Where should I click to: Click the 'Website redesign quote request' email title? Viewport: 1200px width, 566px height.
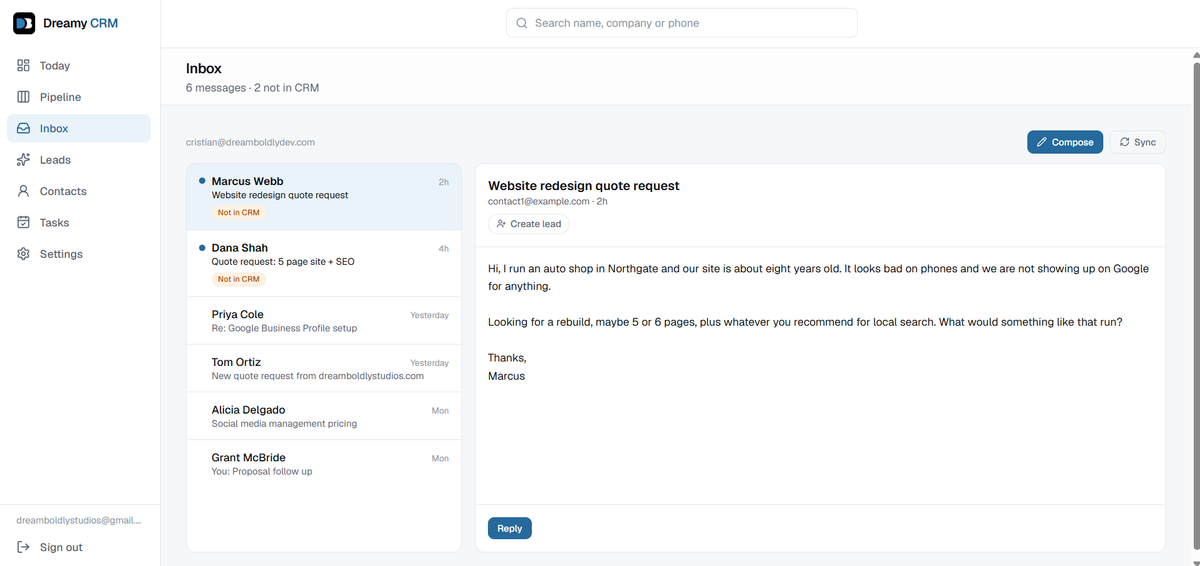coord(583,186)
